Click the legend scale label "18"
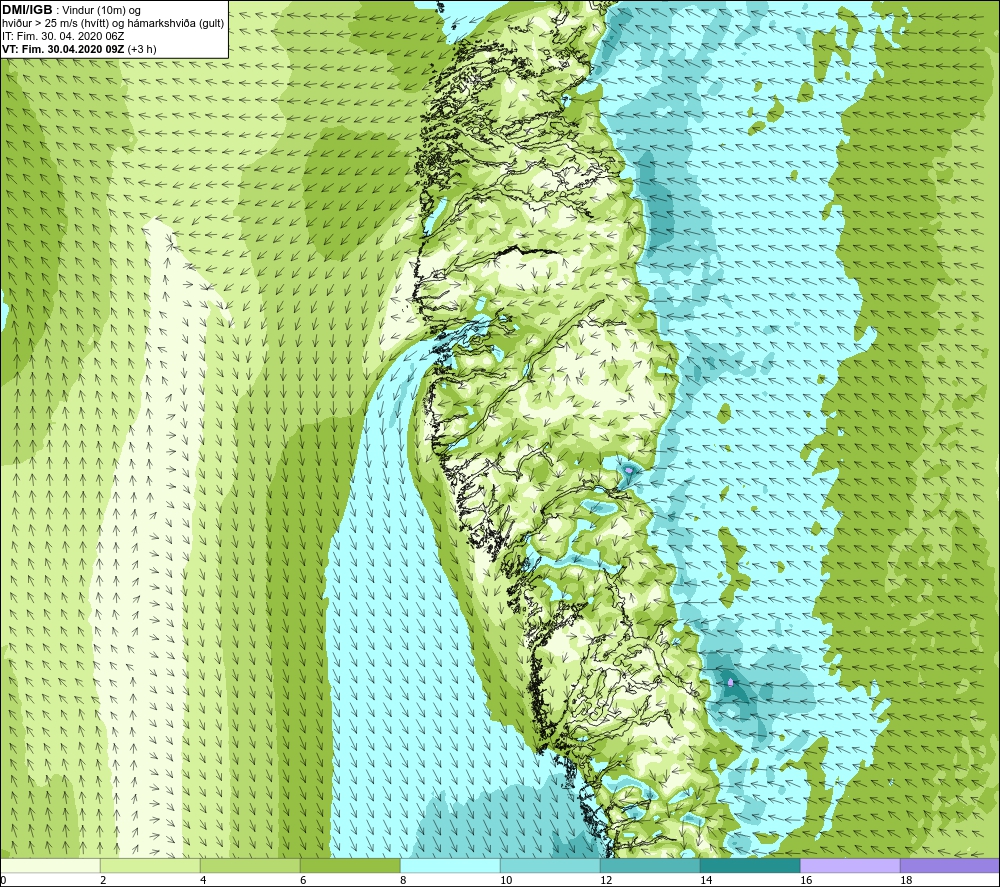Screen dimensions: 1000x887 point(906,881)
